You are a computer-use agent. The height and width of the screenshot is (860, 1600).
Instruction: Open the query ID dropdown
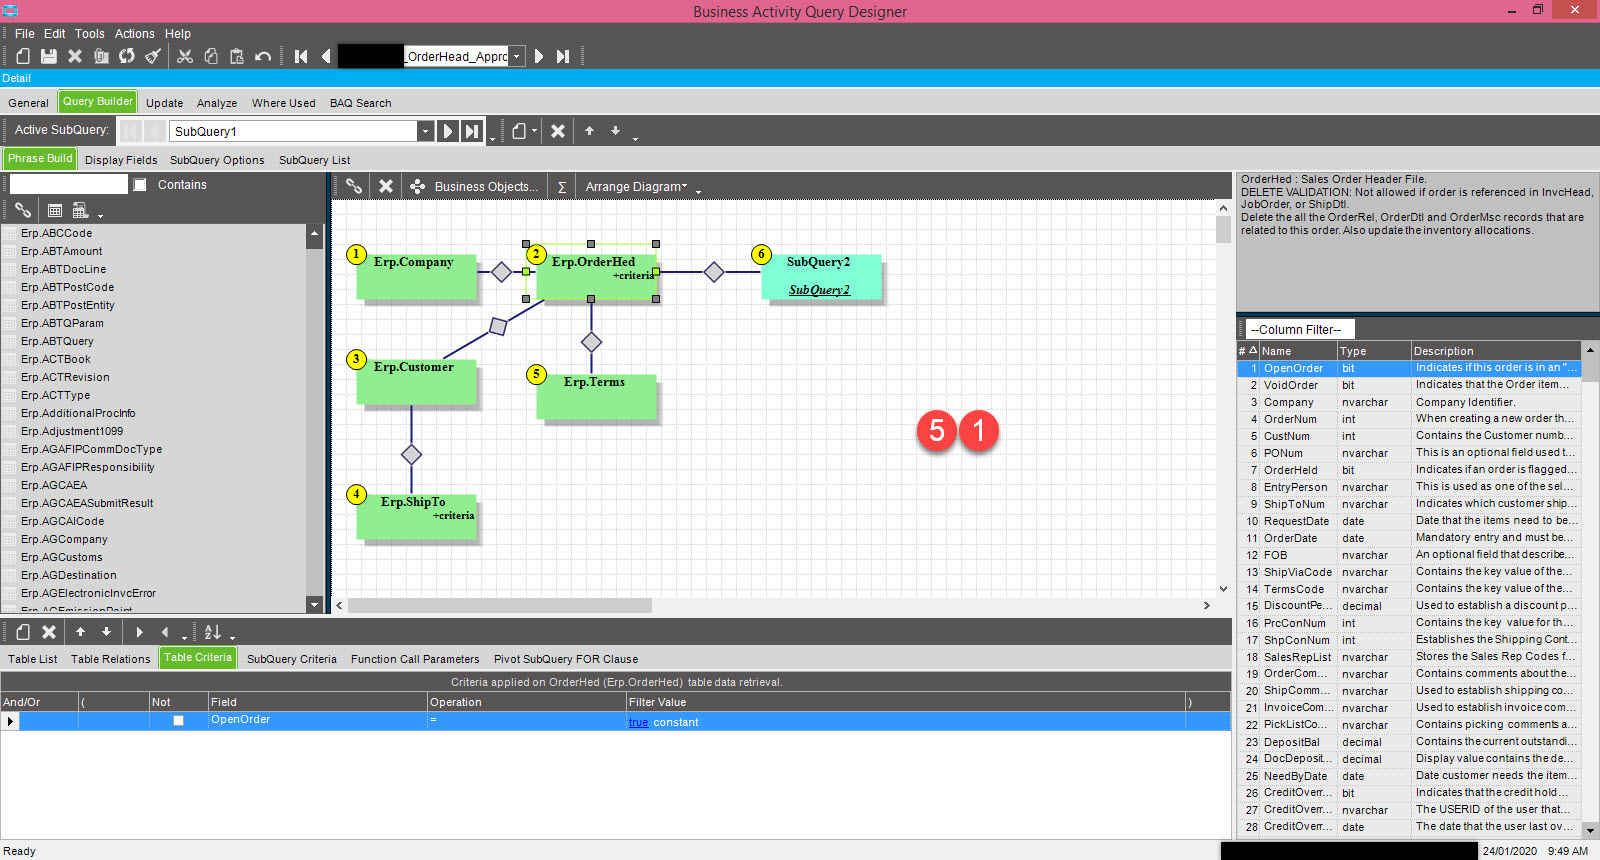tap(516, 56)
